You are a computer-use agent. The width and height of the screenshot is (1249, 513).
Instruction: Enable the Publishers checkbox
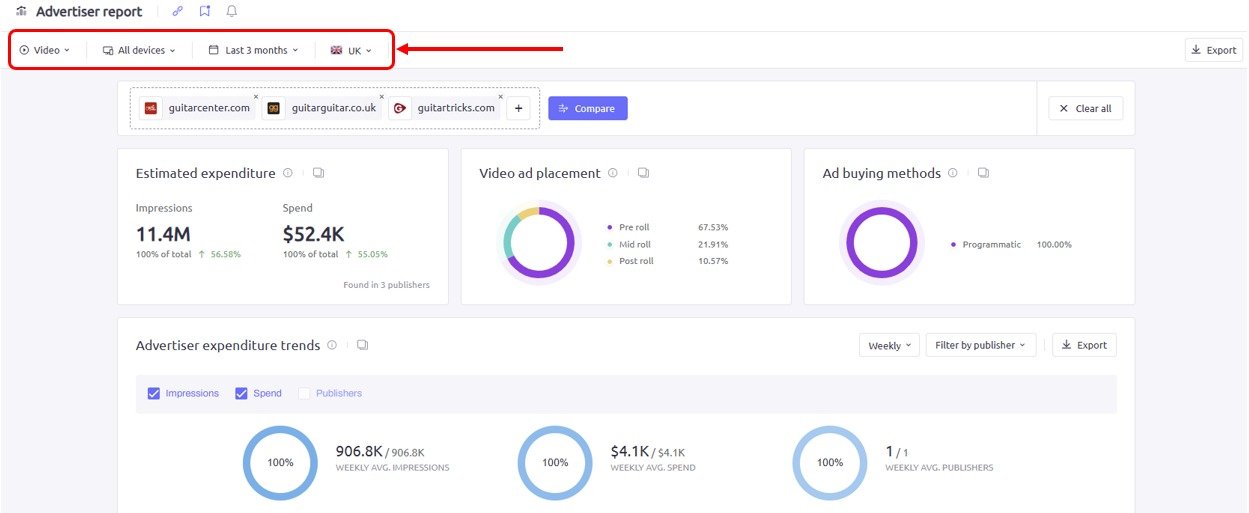(304, 393)
